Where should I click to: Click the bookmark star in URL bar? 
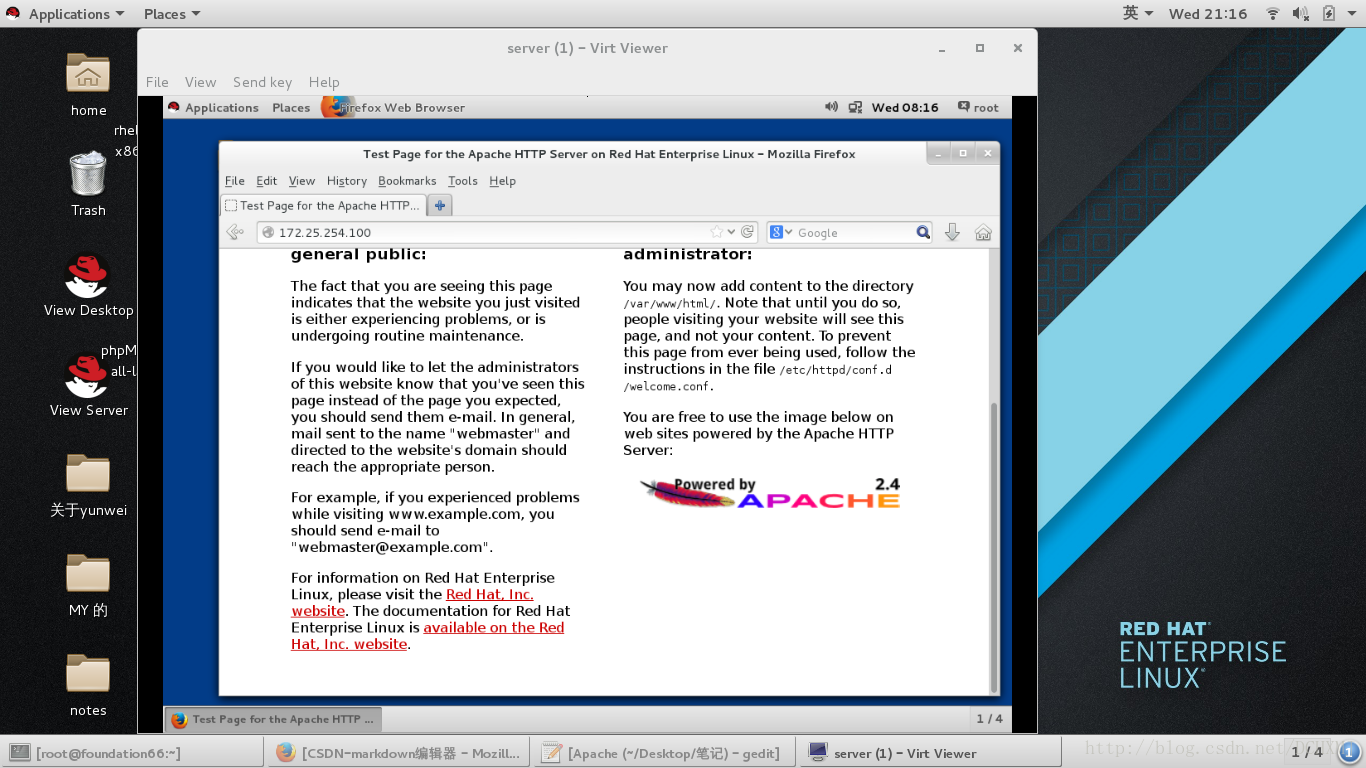[717, 232]
